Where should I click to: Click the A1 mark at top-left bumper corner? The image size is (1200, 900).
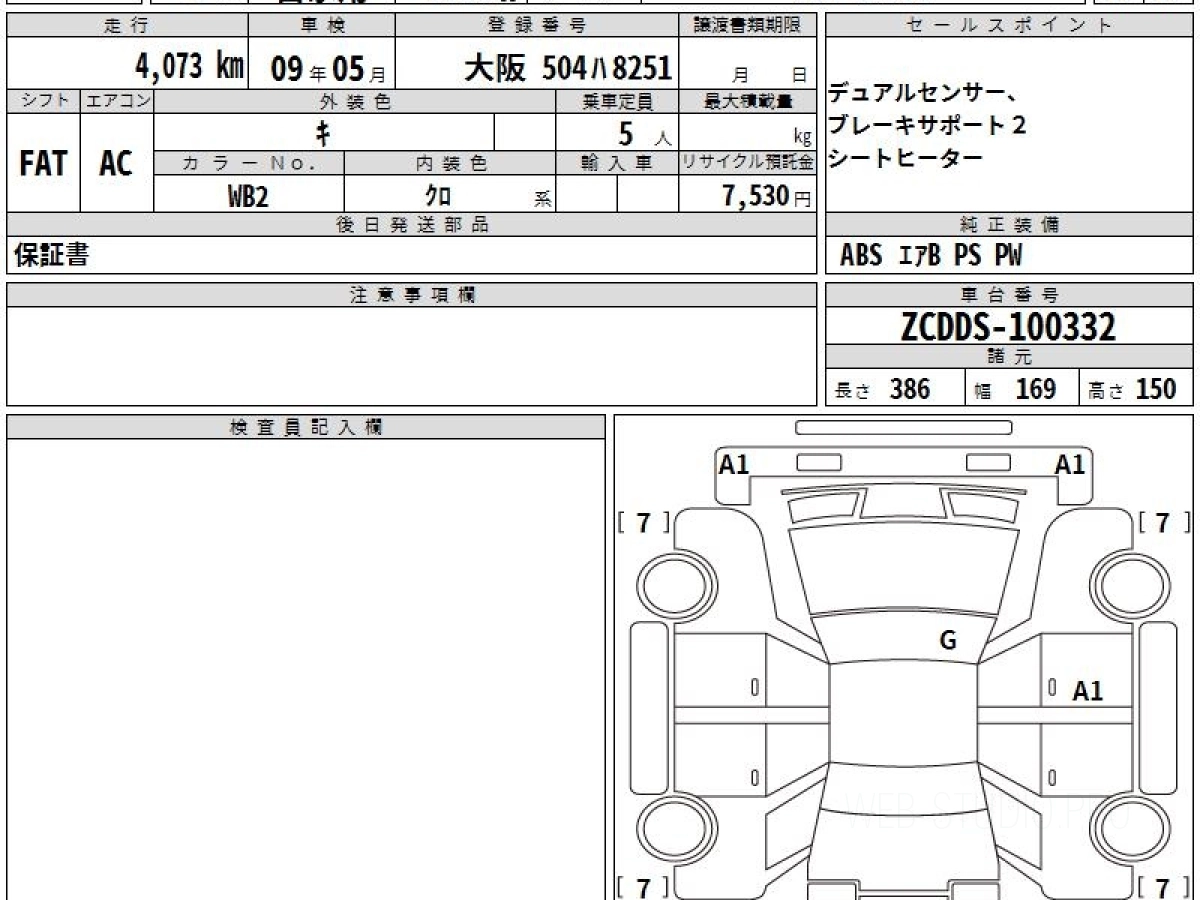pyautogui.click(x=734, y=465)
